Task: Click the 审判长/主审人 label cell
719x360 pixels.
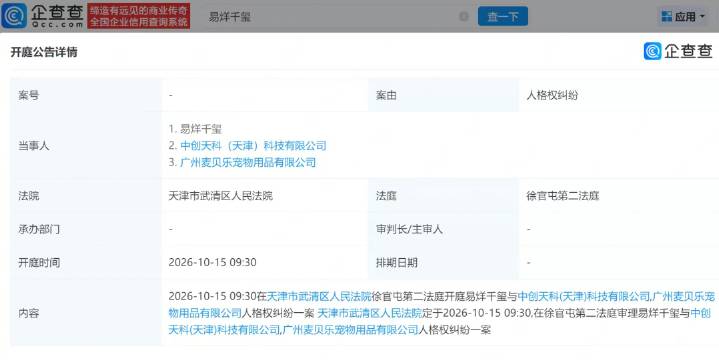Action: pyautogui.click(x=443, y=229)
